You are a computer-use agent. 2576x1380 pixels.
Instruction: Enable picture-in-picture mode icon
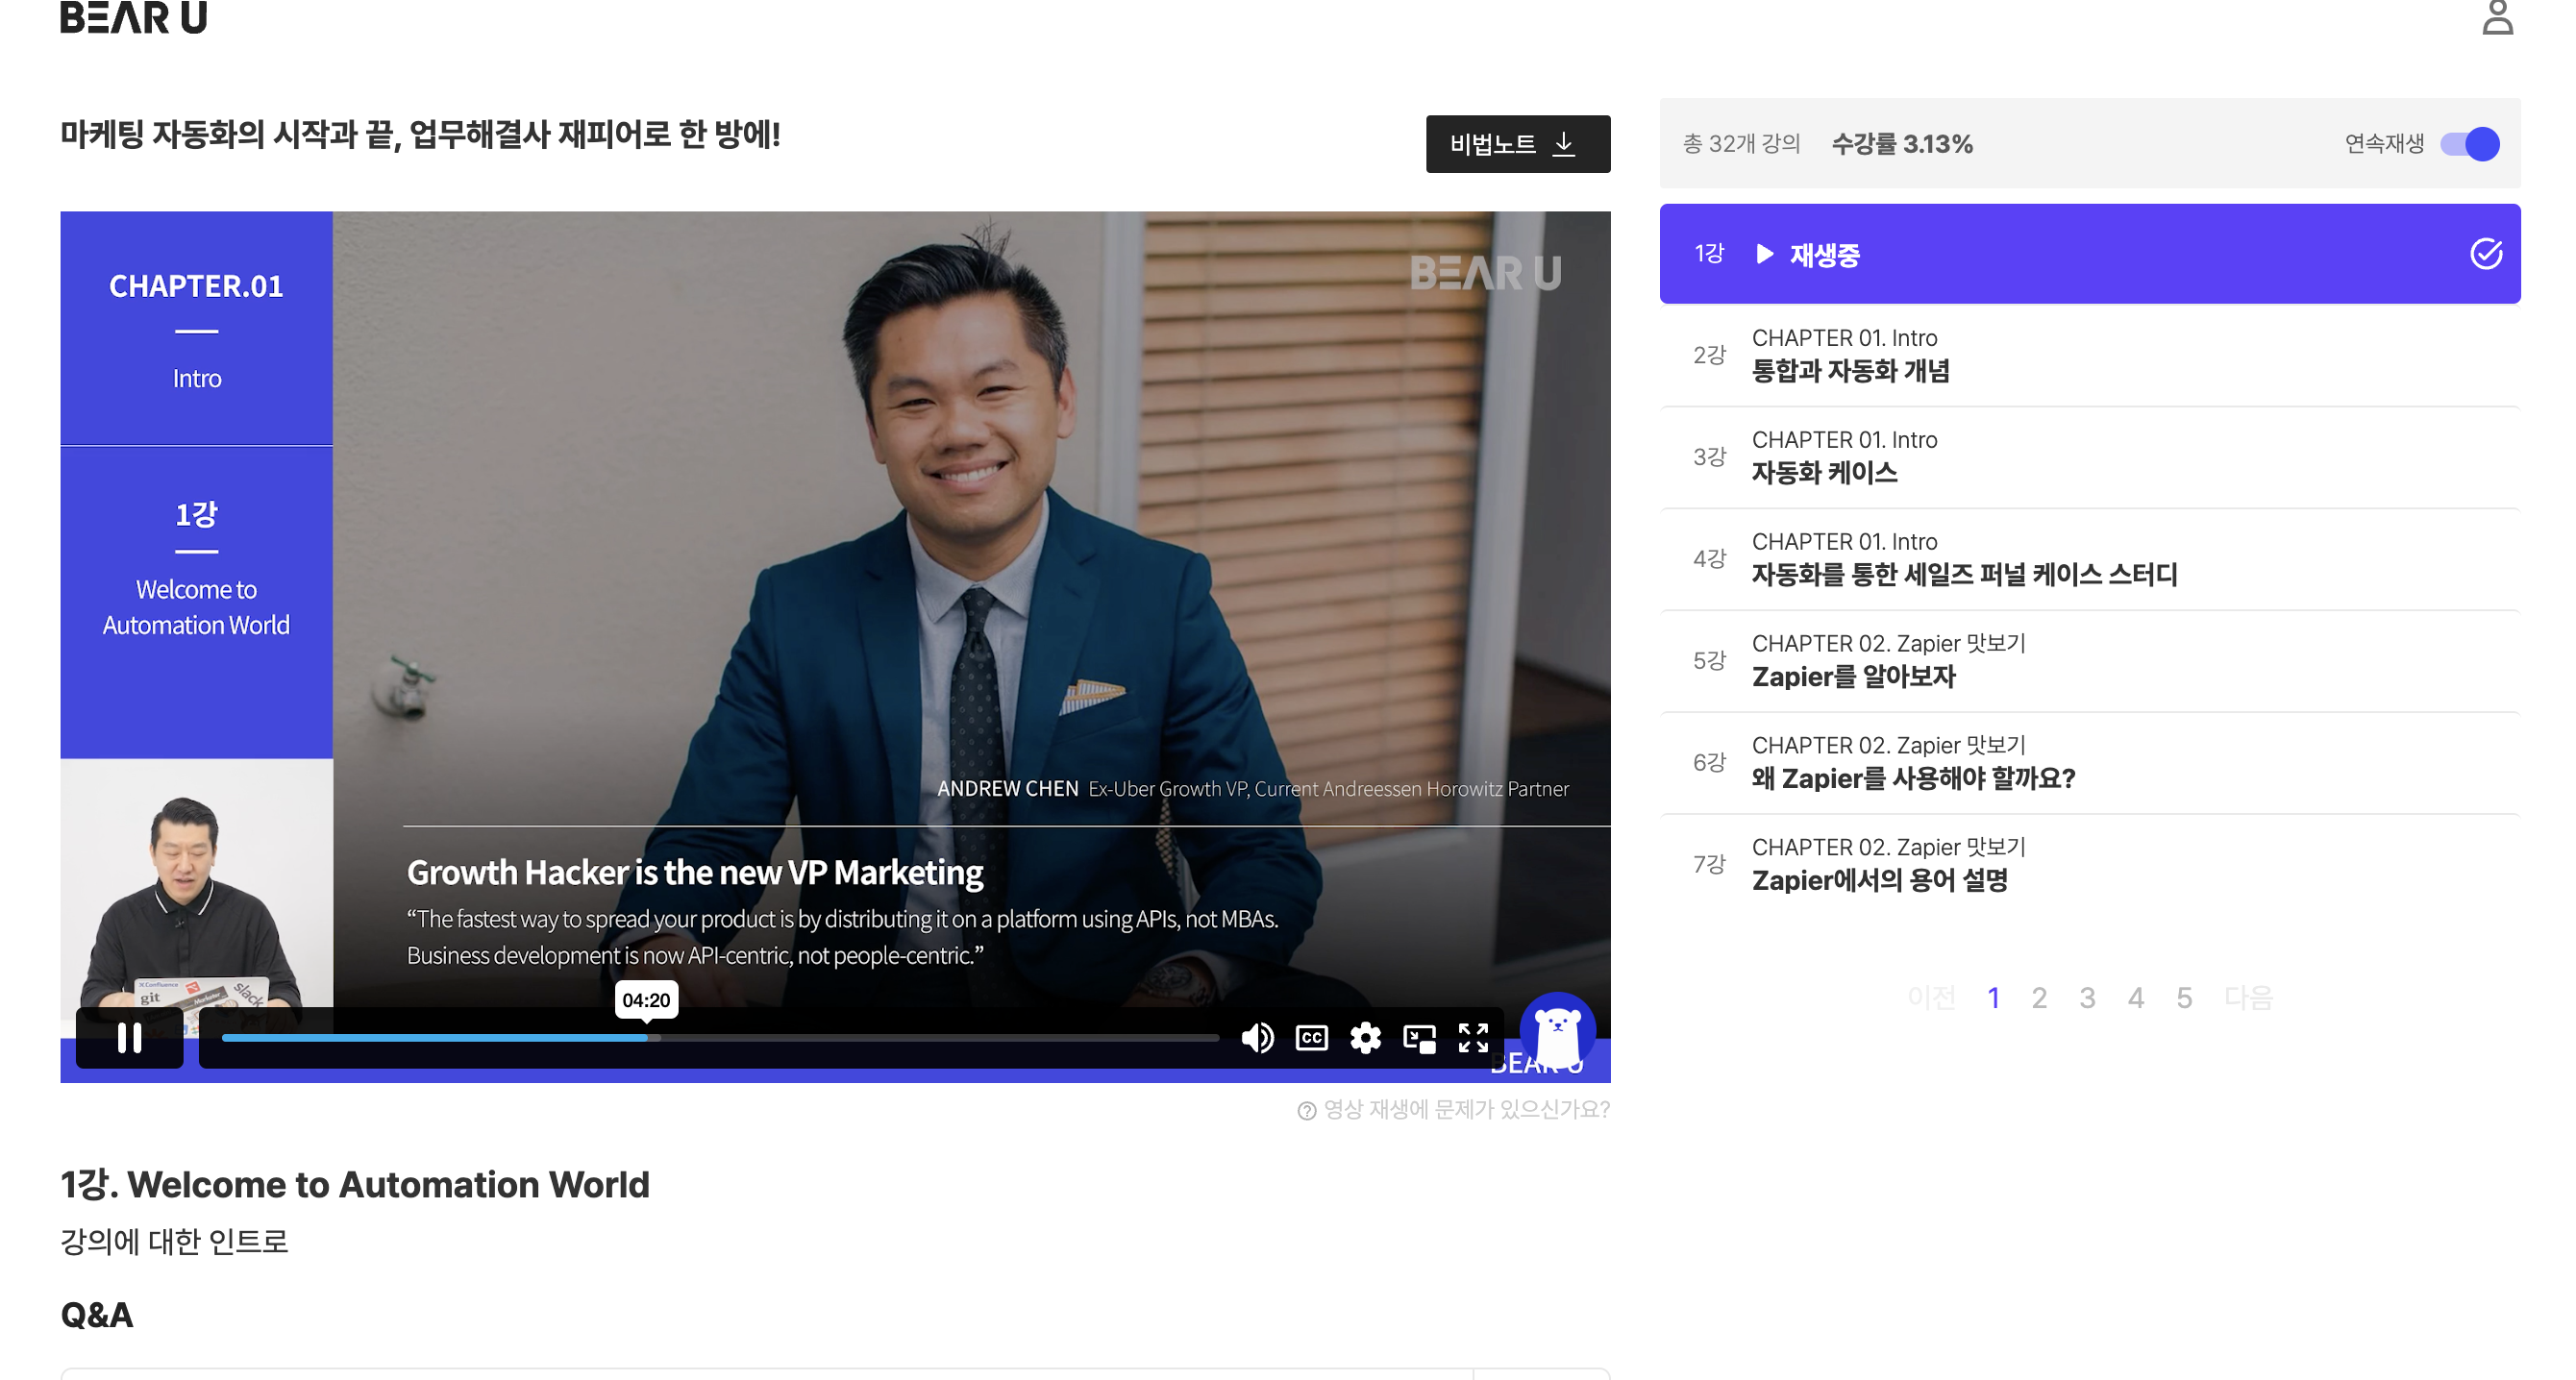click(1419, 1038)
